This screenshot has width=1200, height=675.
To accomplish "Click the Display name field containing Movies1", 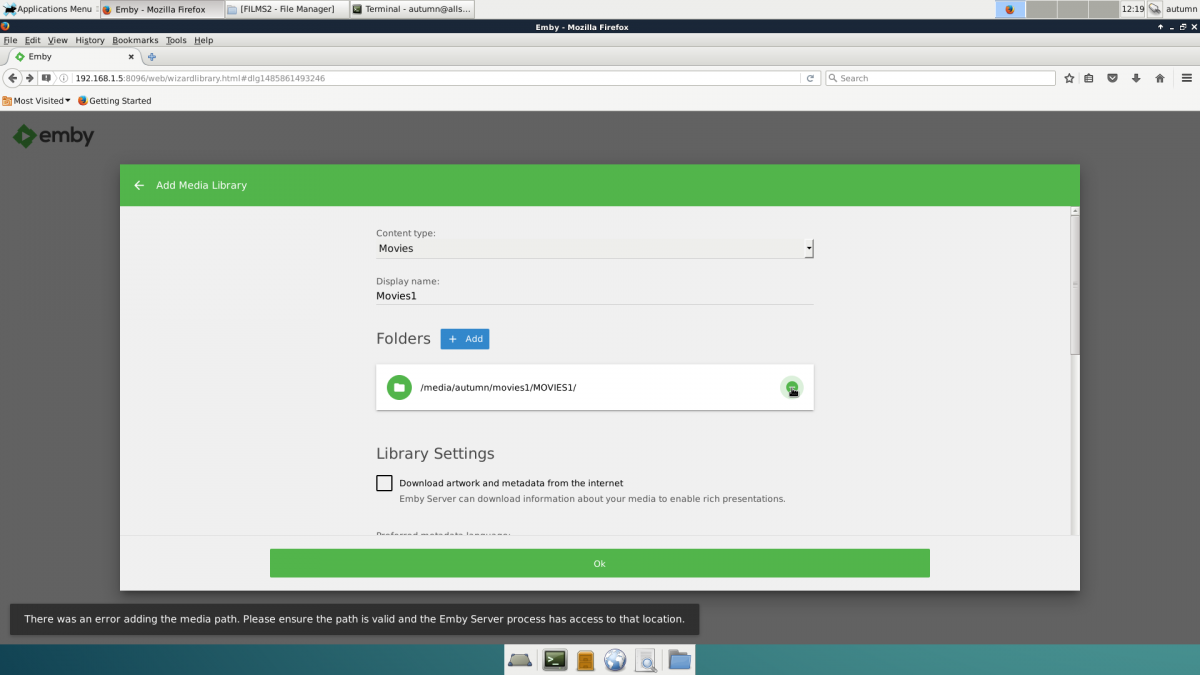I will [x=595, y=296].
